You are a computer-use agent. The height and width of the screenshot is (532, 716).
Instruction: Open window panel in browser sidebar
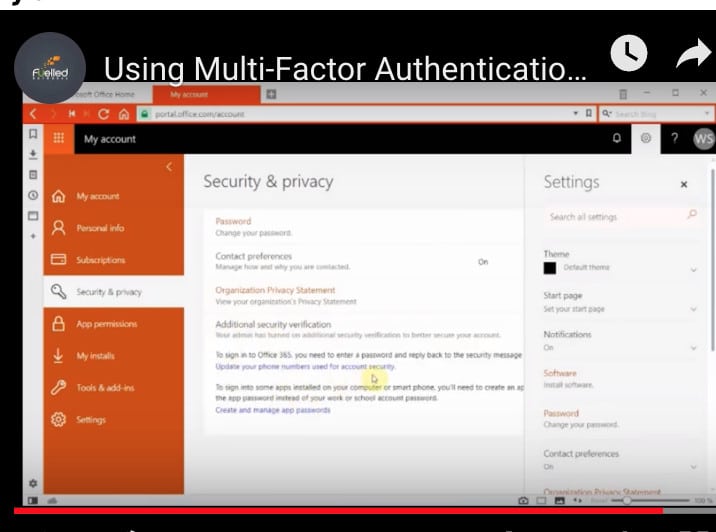click(33, 216)
